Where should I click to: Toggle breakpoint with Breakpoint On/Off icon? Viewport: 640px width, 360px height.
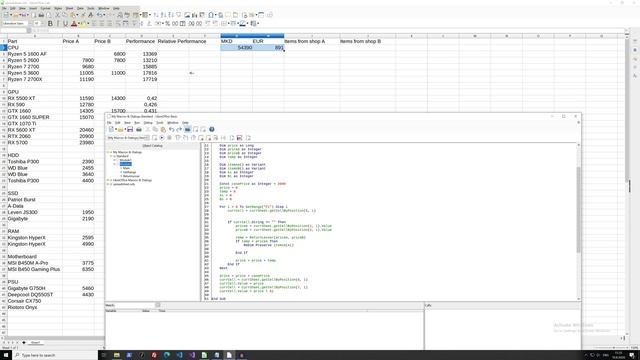pyautogui.click(x=201, y=138)
